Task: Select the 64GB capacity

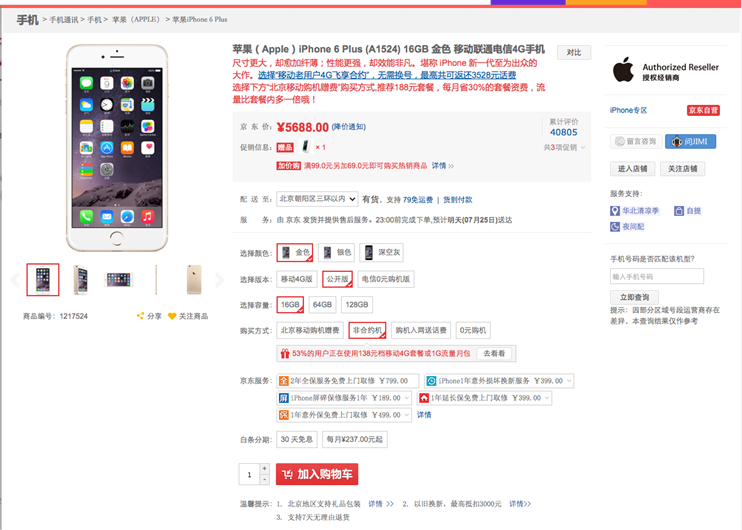Action: (x=322, y=305)
